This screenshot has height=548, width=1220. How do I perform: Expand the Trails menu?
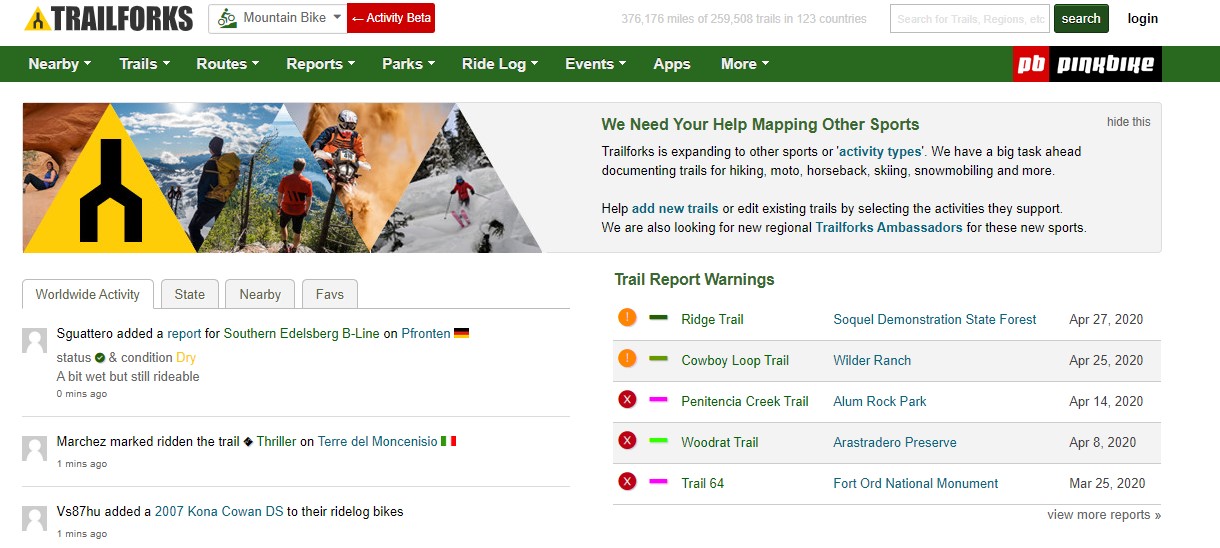[x=144, y=64]
